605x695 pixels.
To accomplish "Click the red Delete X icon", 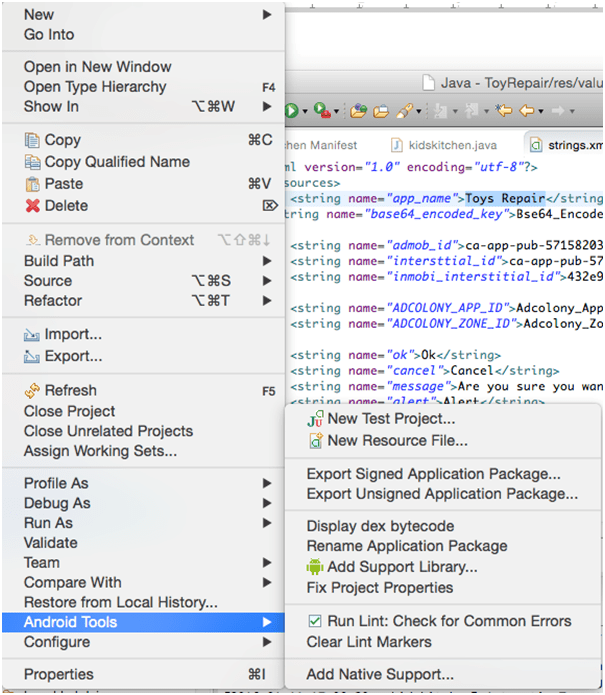I will (x=33, y=206).
